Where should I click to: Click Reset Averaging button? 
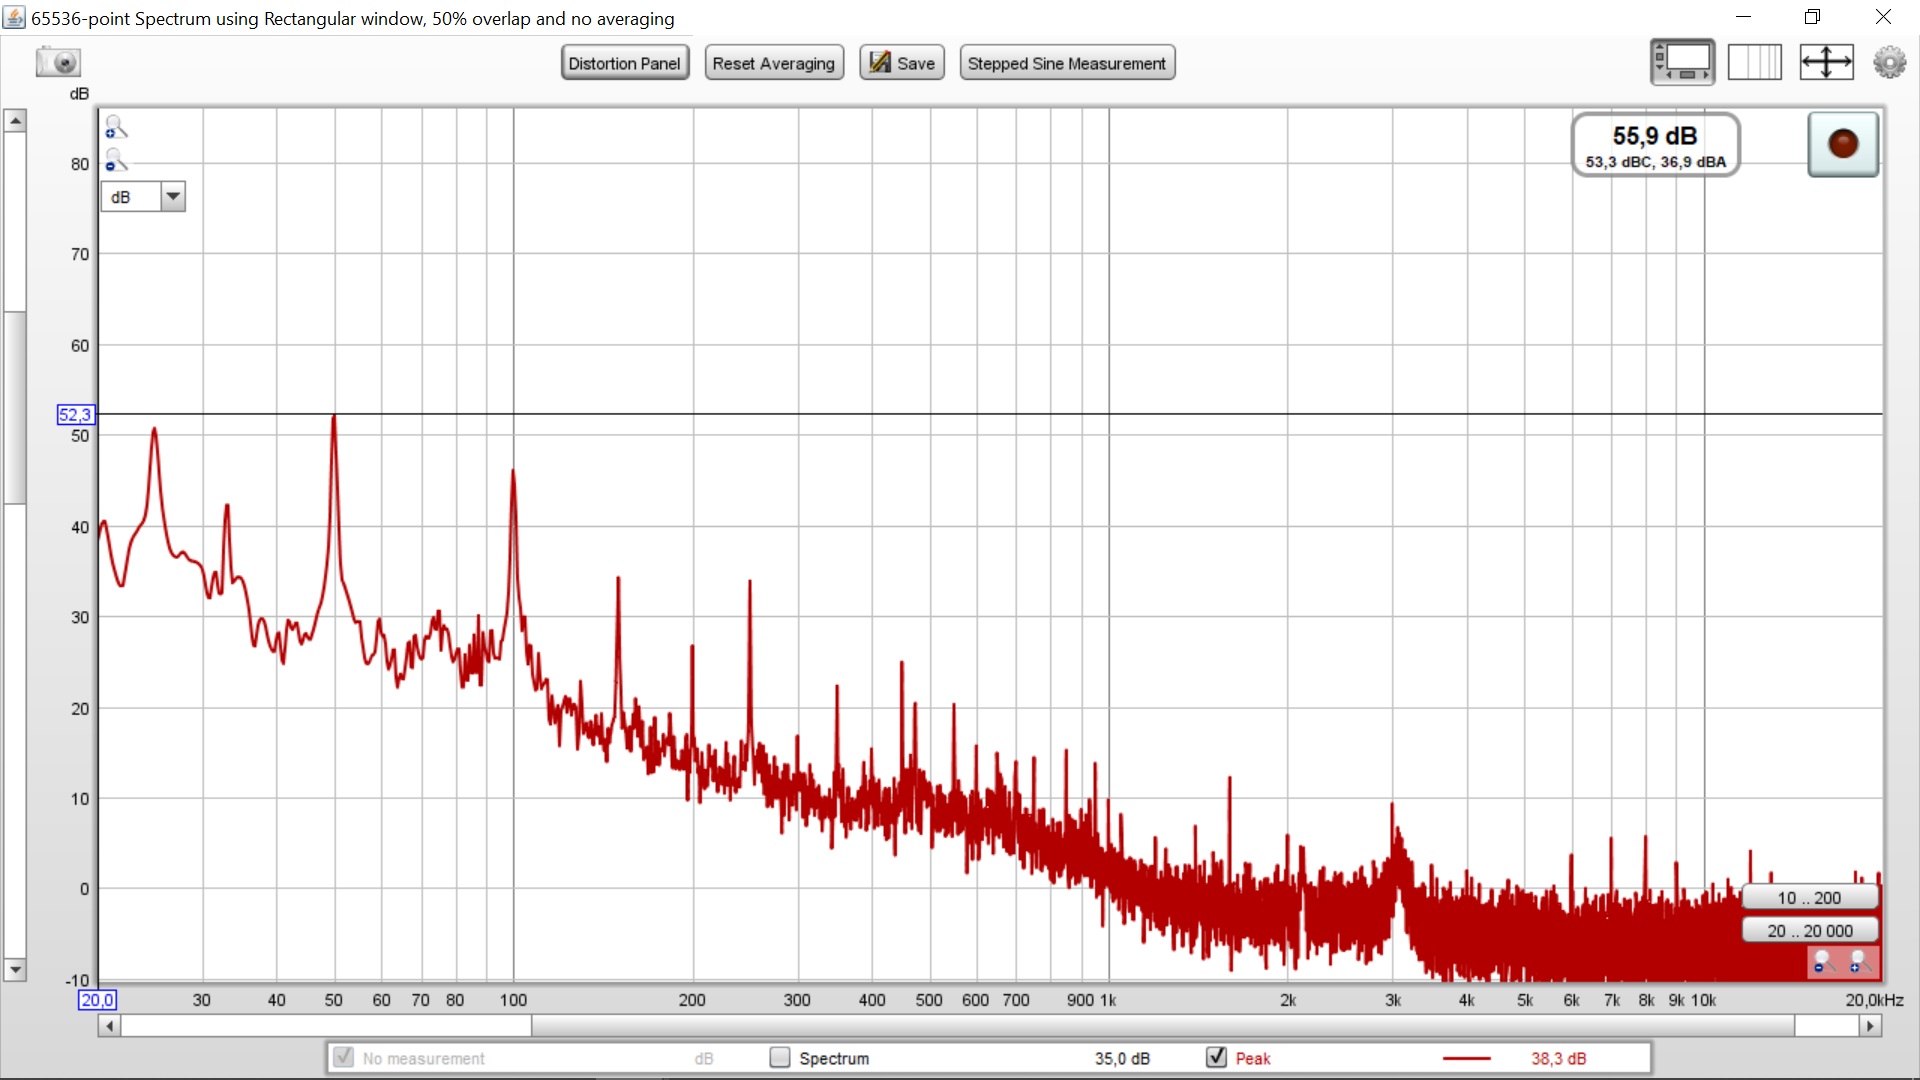(x=773, y=63)
